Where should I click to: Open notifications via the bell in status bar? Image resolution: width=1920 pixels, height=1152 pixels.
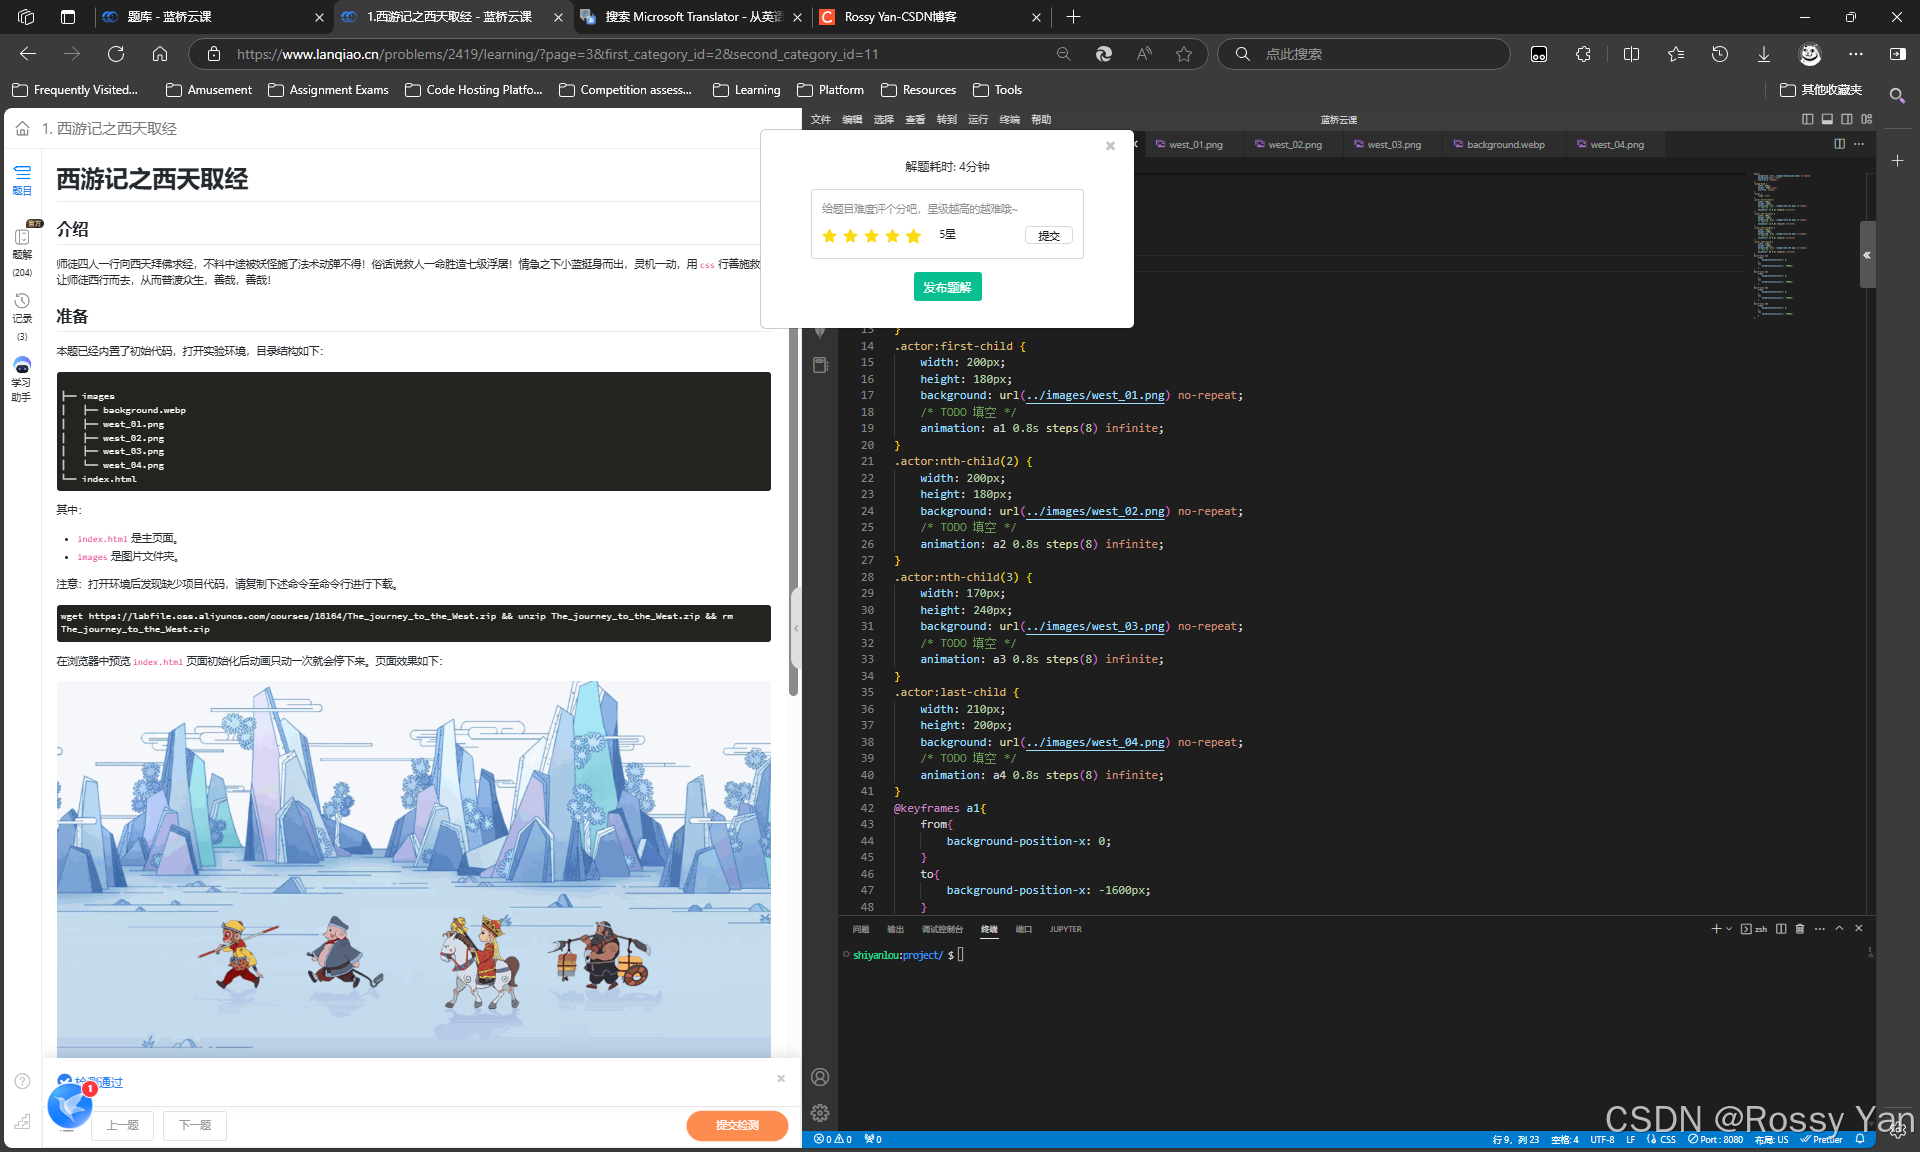[x=1859, y=1140]
